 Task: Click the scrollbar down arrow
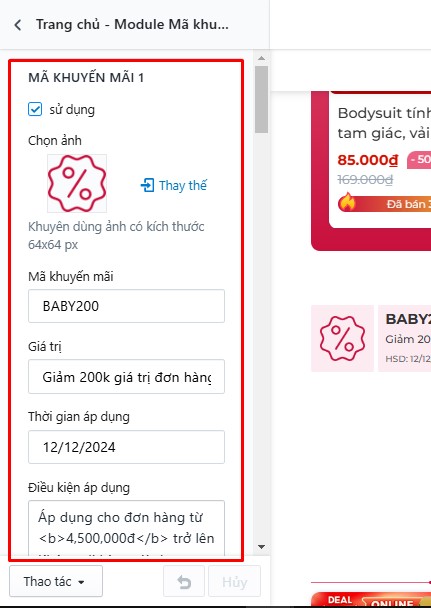click(261, 547)
